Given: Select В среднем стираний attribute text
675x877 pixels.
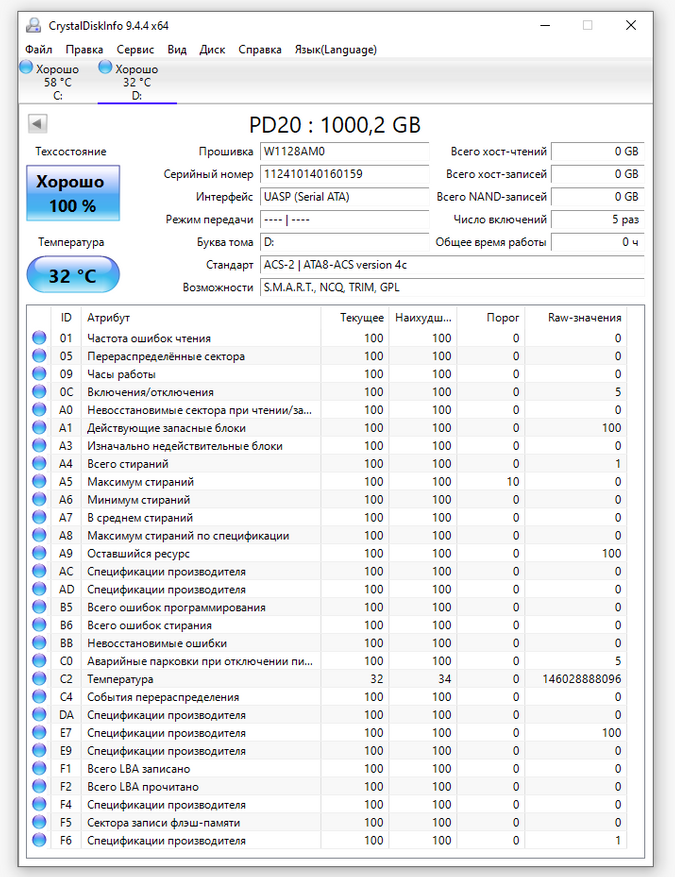Looking at the screenshot, I should [140, 518].
